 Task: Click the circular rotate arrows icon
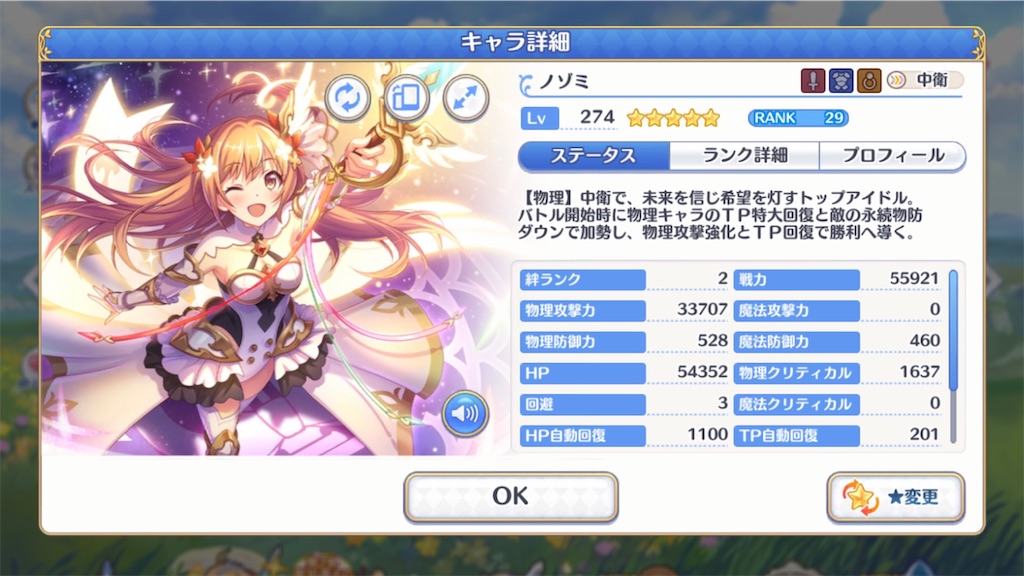click(x=347, y=98)
